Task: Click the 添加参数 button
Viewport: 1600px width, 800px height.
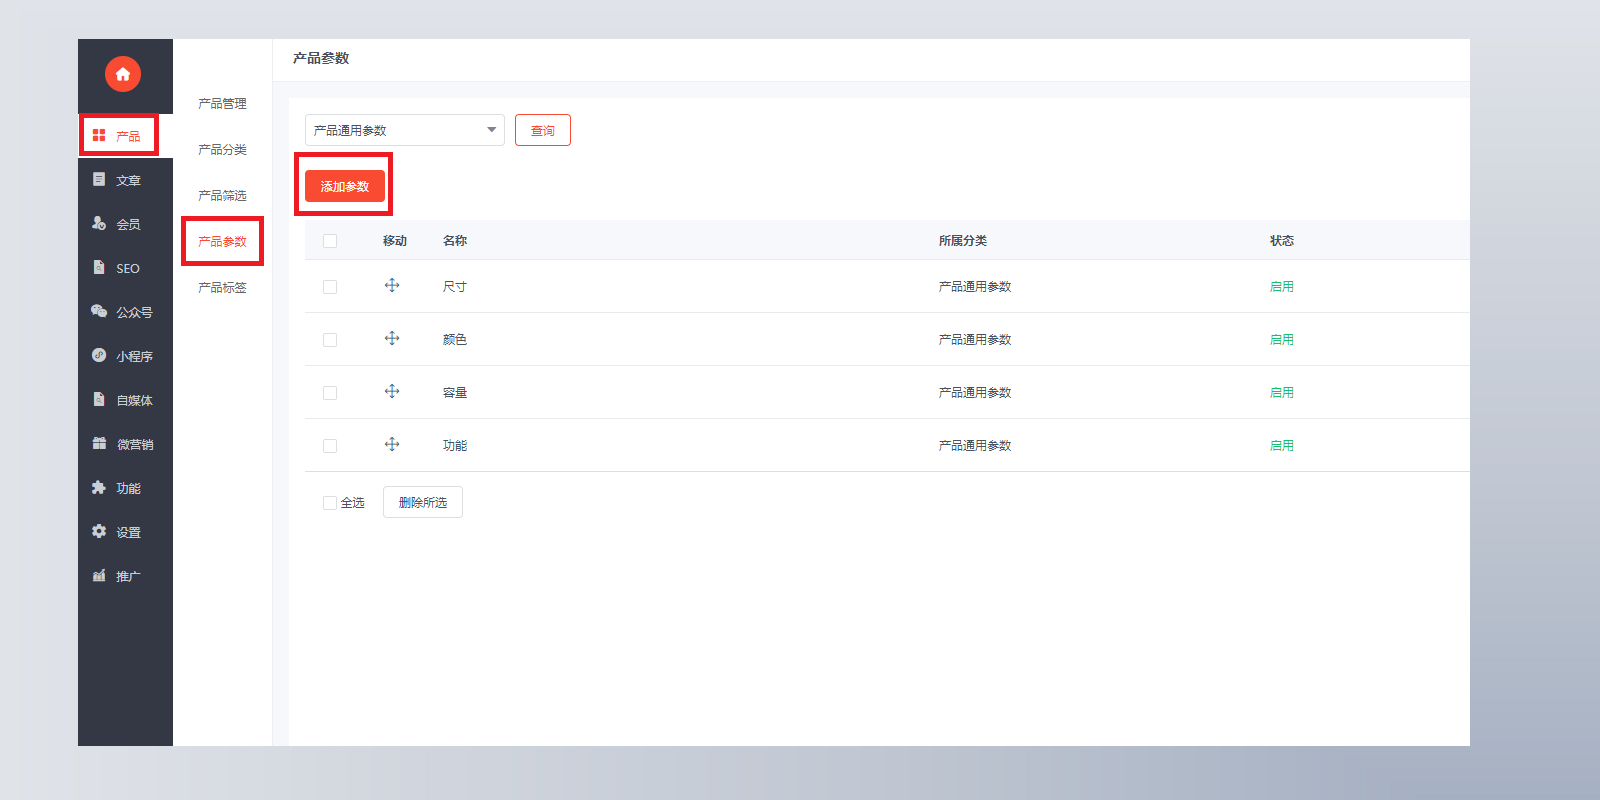Action: tap(345, 186)
